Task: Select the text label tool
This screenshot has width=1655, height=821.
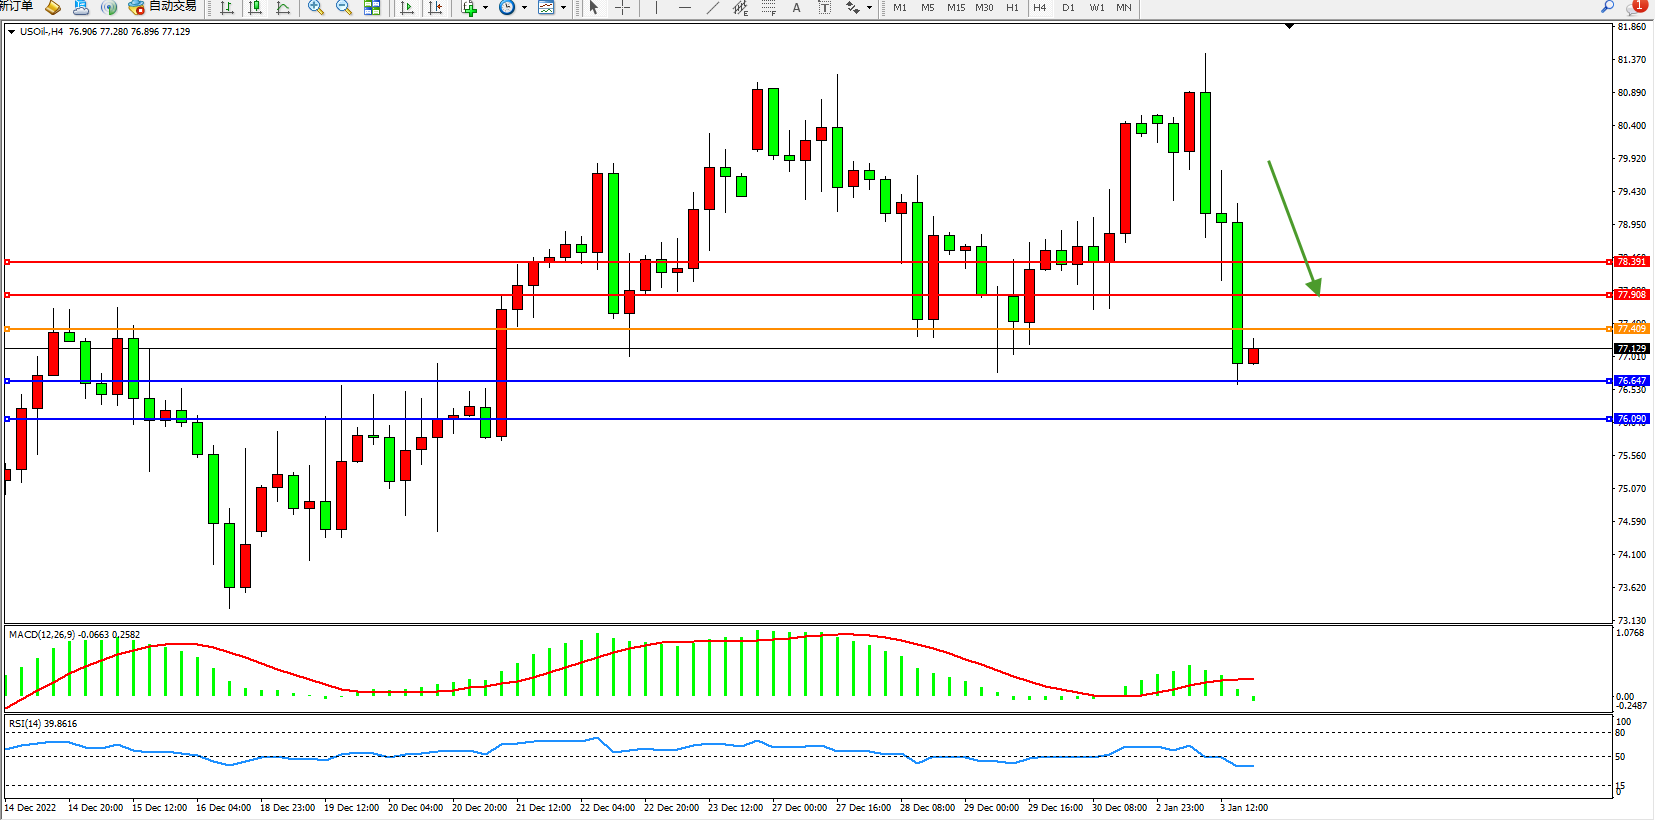Action: tap(824, 8)
